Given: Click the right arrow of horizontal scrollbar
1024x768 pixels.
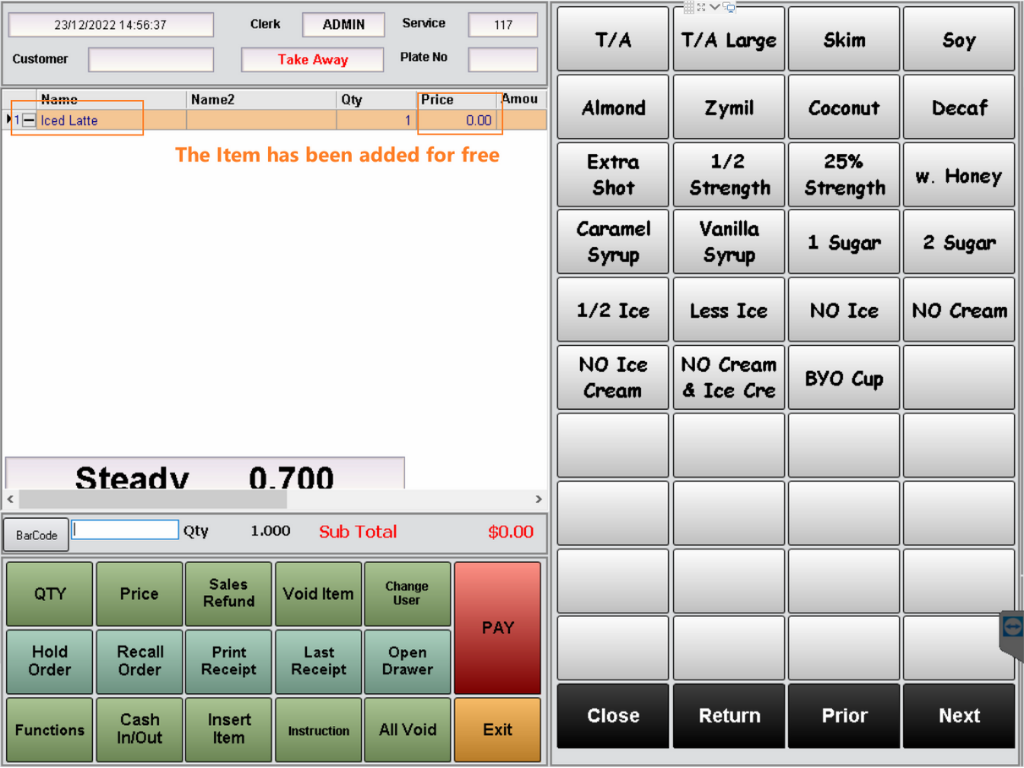Looking at the screenshot, I should pos(538,499).
